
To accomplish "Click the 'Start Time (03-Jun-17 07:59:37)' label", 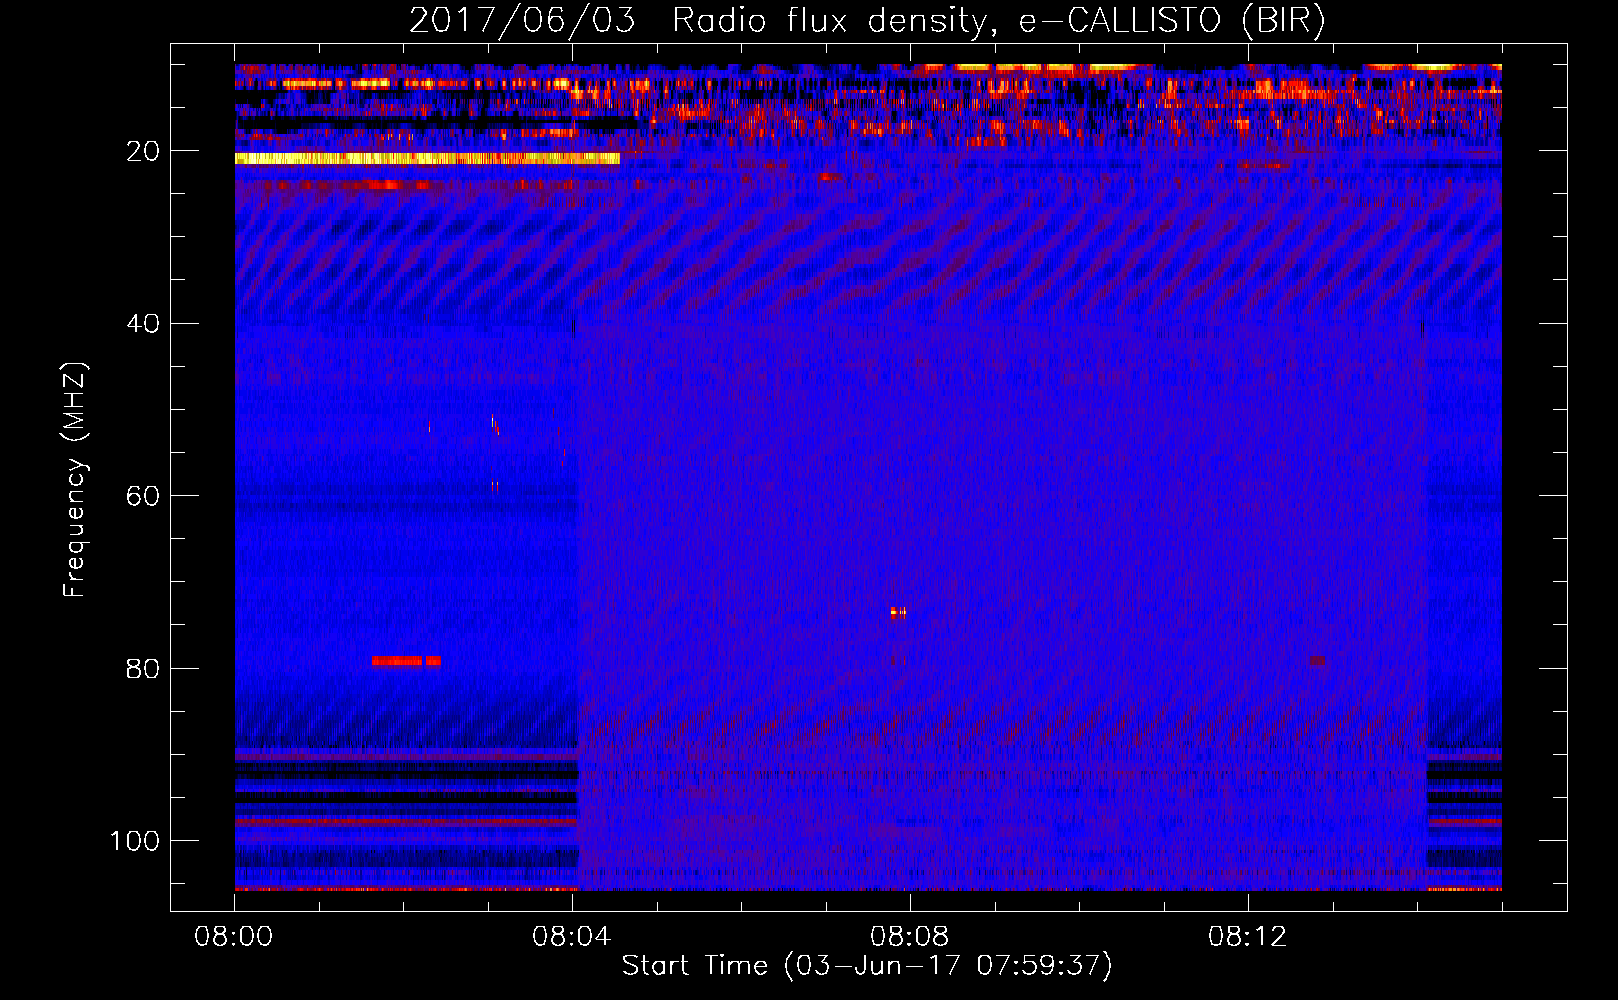I will 867,966.
